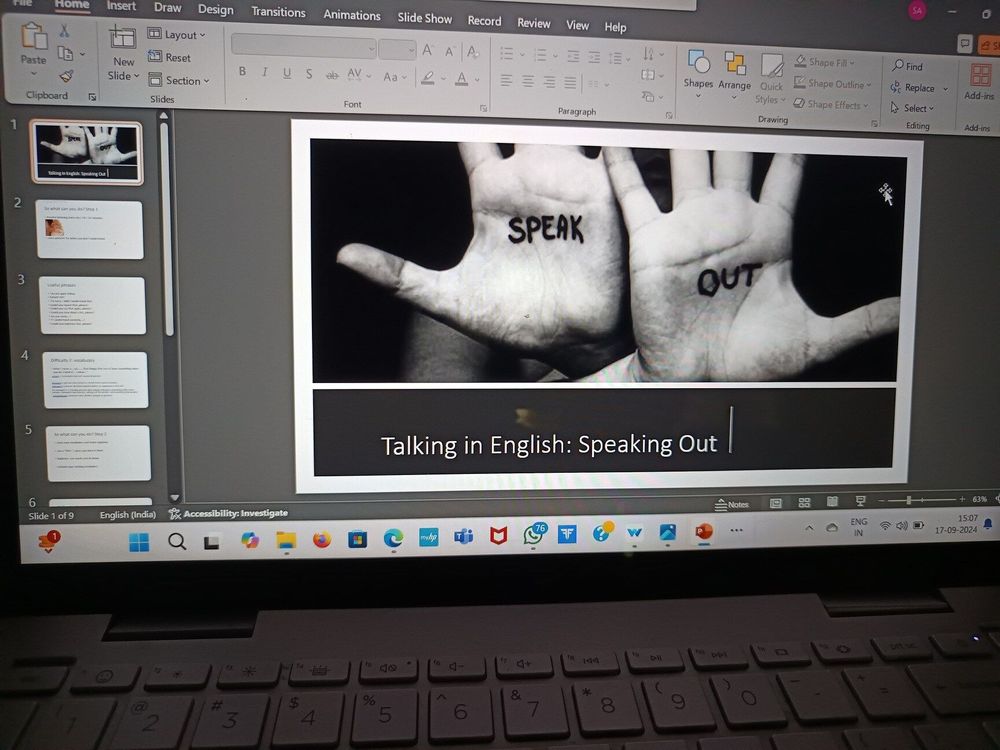
Task: Switch to Normal view icon
Action: pyautogui.click(x=775, y=503)
